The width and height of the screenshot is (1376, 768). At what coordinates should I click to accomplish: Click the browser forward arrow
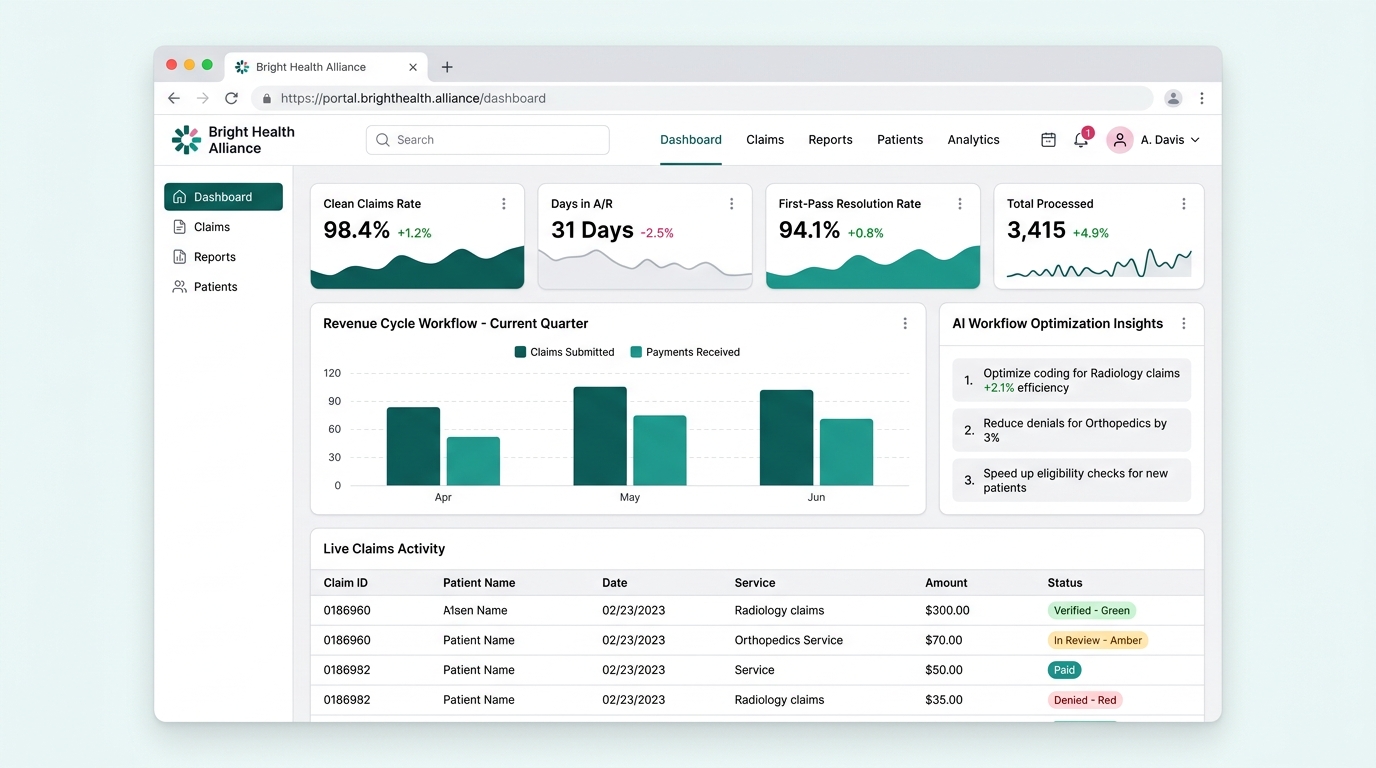(x=203, y=98)
